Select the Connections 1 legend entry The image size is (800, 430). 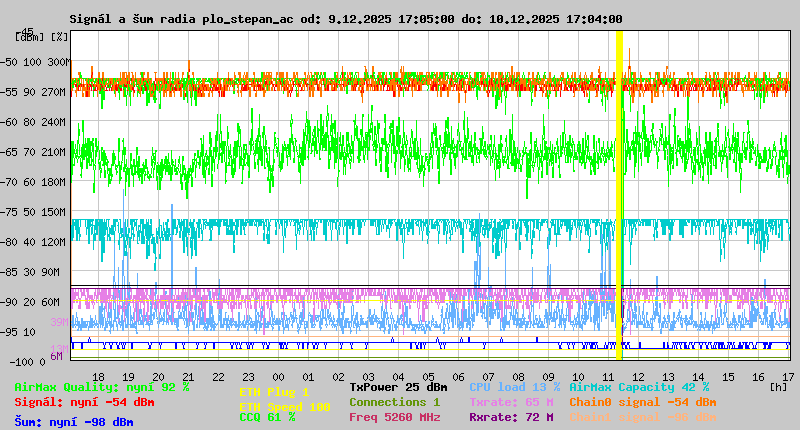[x=394, y=402]
